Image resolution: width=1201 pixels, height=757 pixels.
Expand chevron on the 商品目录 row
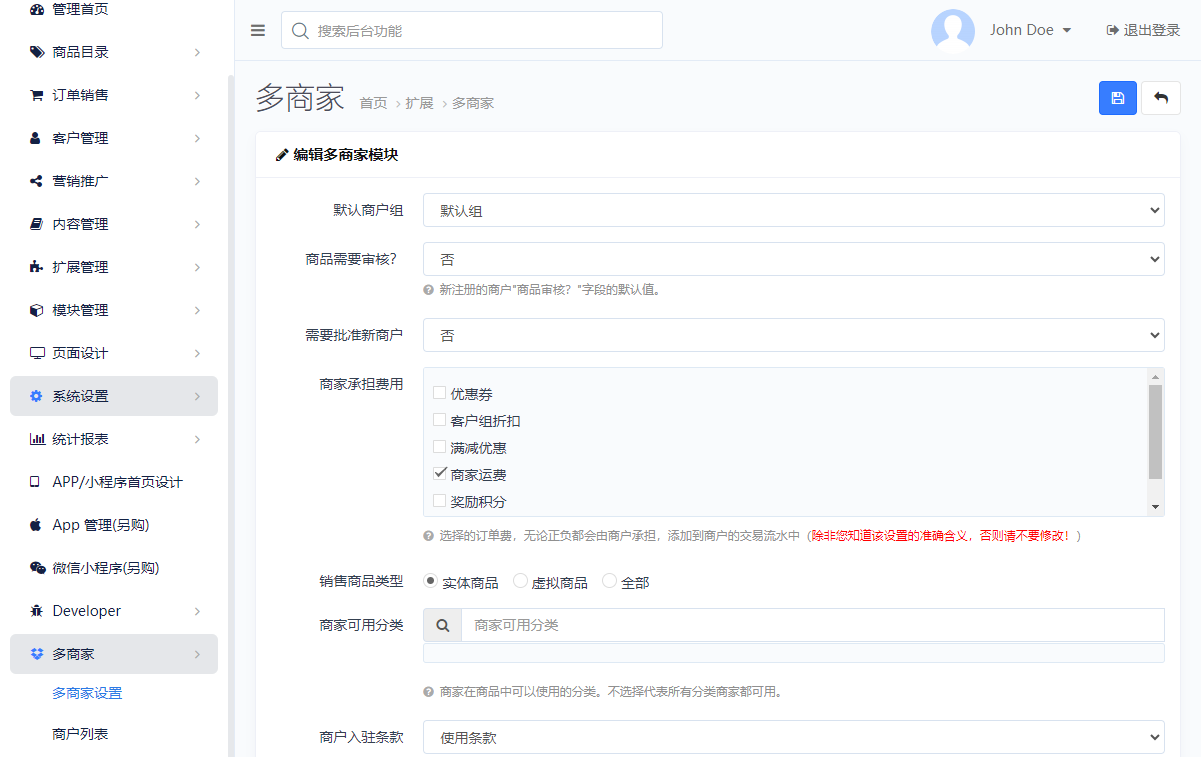tap(197, 52)
